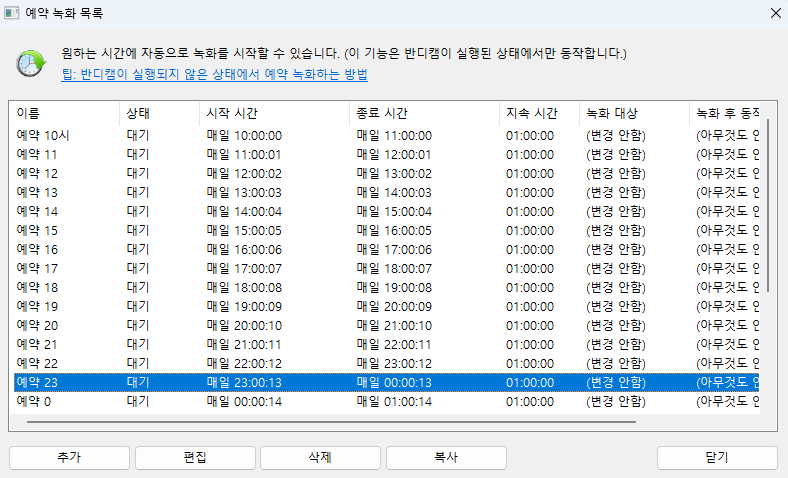788x478 pixels.
Task: Click the scheduled recording clock icon
Action: (30, 62)
